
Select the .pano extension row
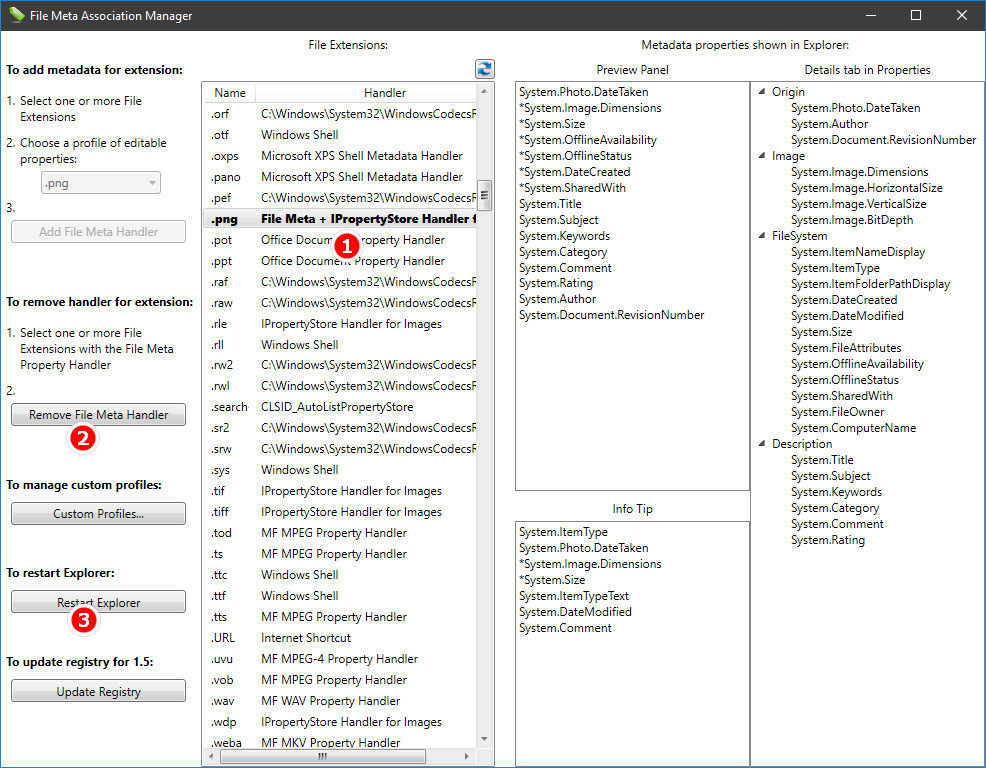[x=340, y=177]
